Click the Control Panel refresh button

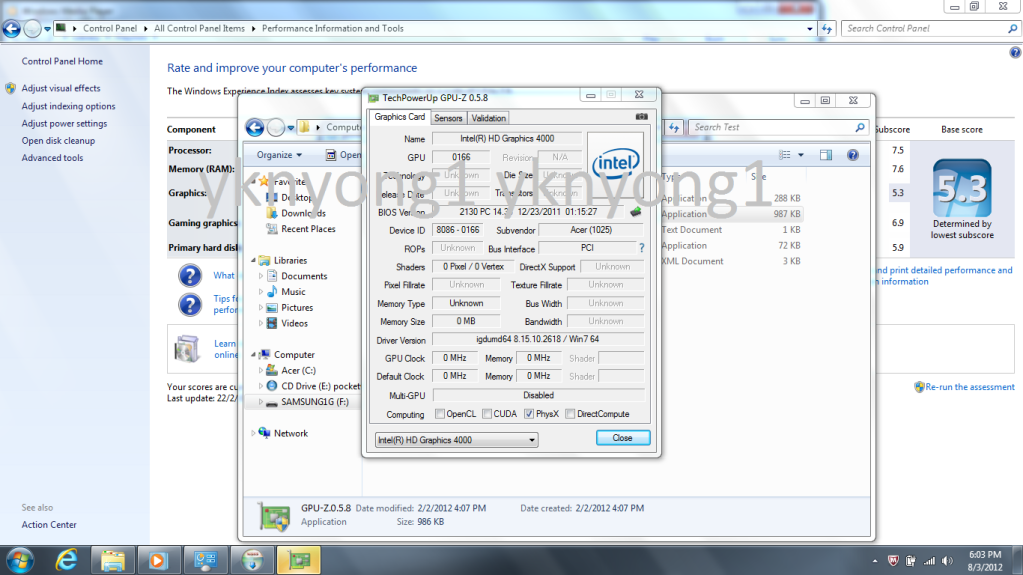coord(827,29)
